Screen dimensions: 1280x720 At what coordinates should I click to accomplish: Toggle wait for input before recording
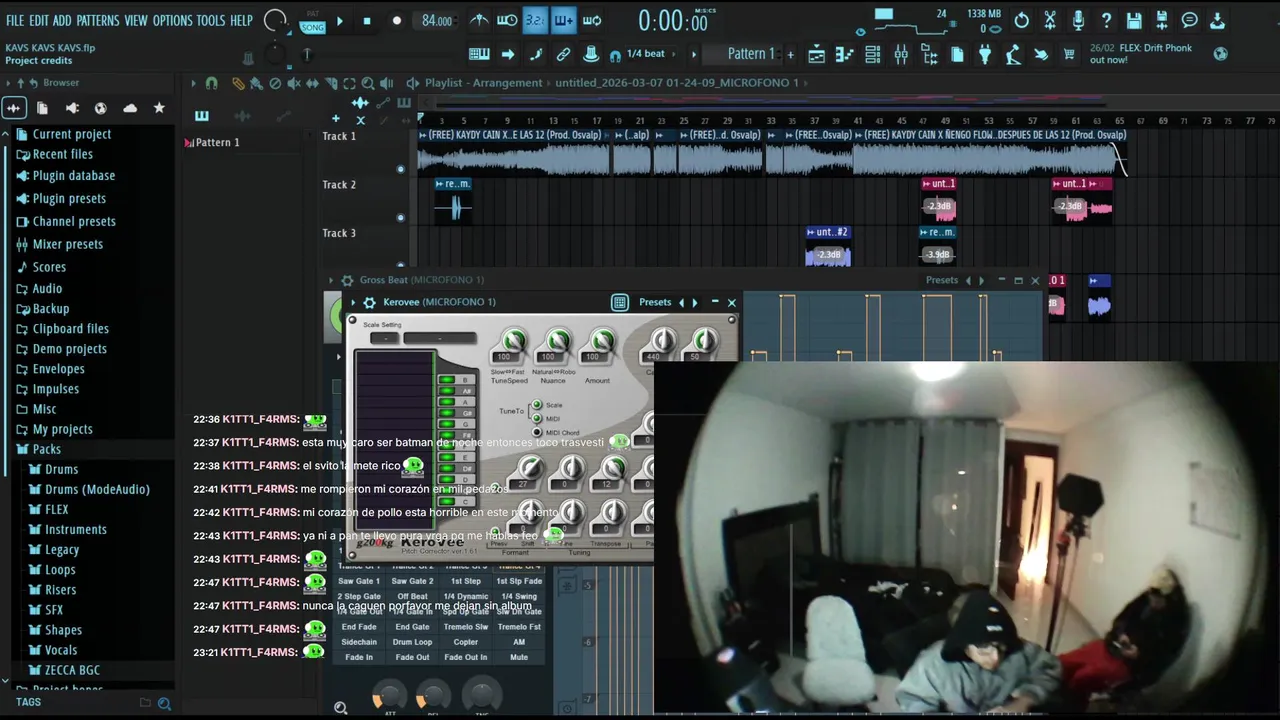[507, 20]
